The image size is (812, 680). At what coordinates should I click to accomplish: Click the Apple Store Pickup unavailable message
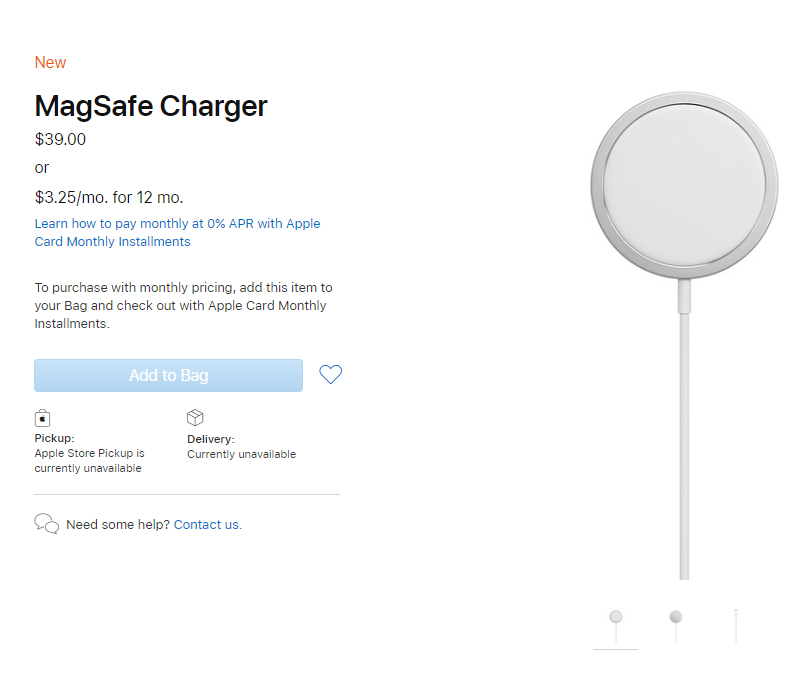[x=89, y=461]
